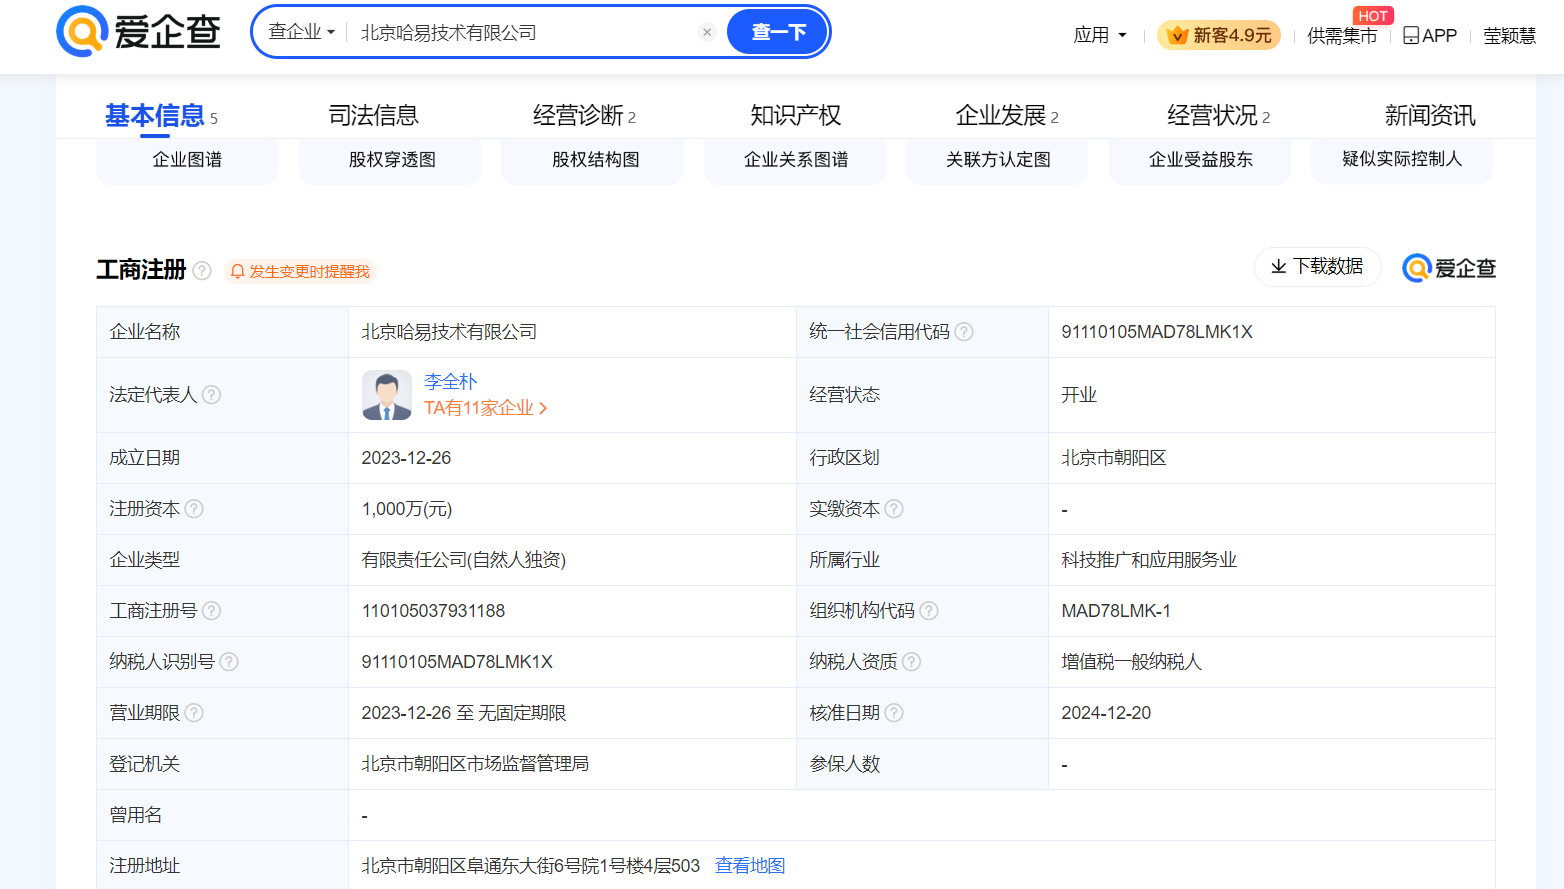The width and height of the screenshot is (1564, 889).
Task: Switch to the 新闻资讯 tab
Action: pyautogui.click(x=1429, y=116)
